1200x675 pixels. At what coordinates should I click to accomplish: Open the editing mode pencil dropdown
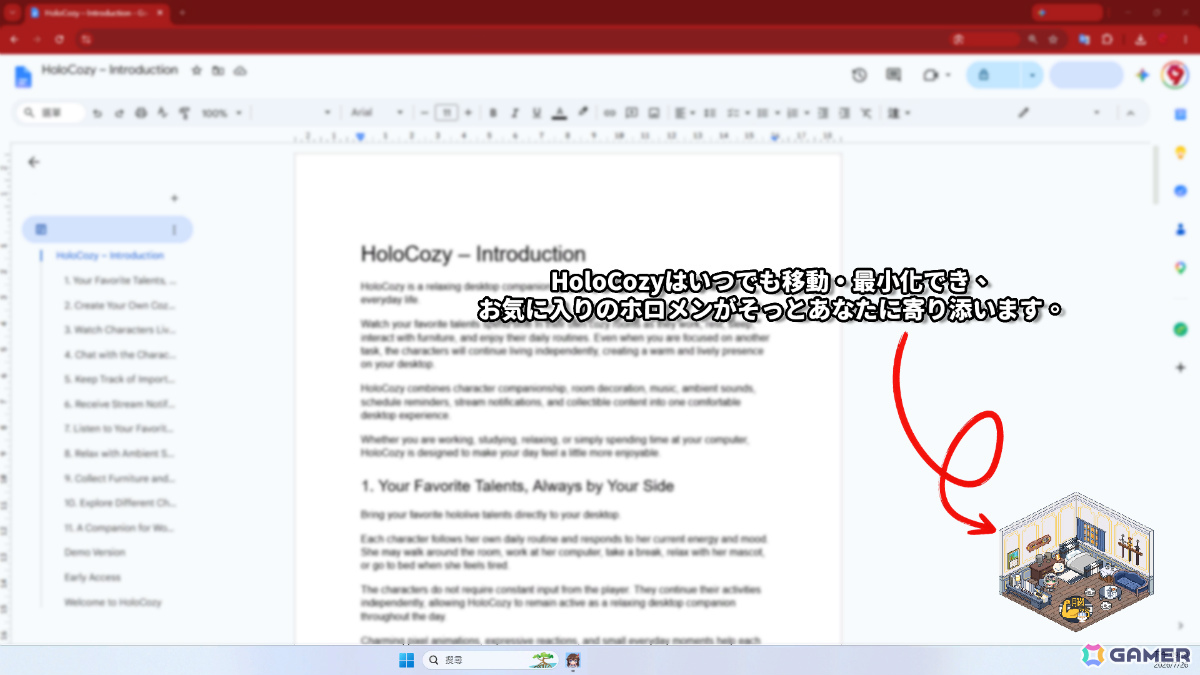click(x=1060, y=113)
